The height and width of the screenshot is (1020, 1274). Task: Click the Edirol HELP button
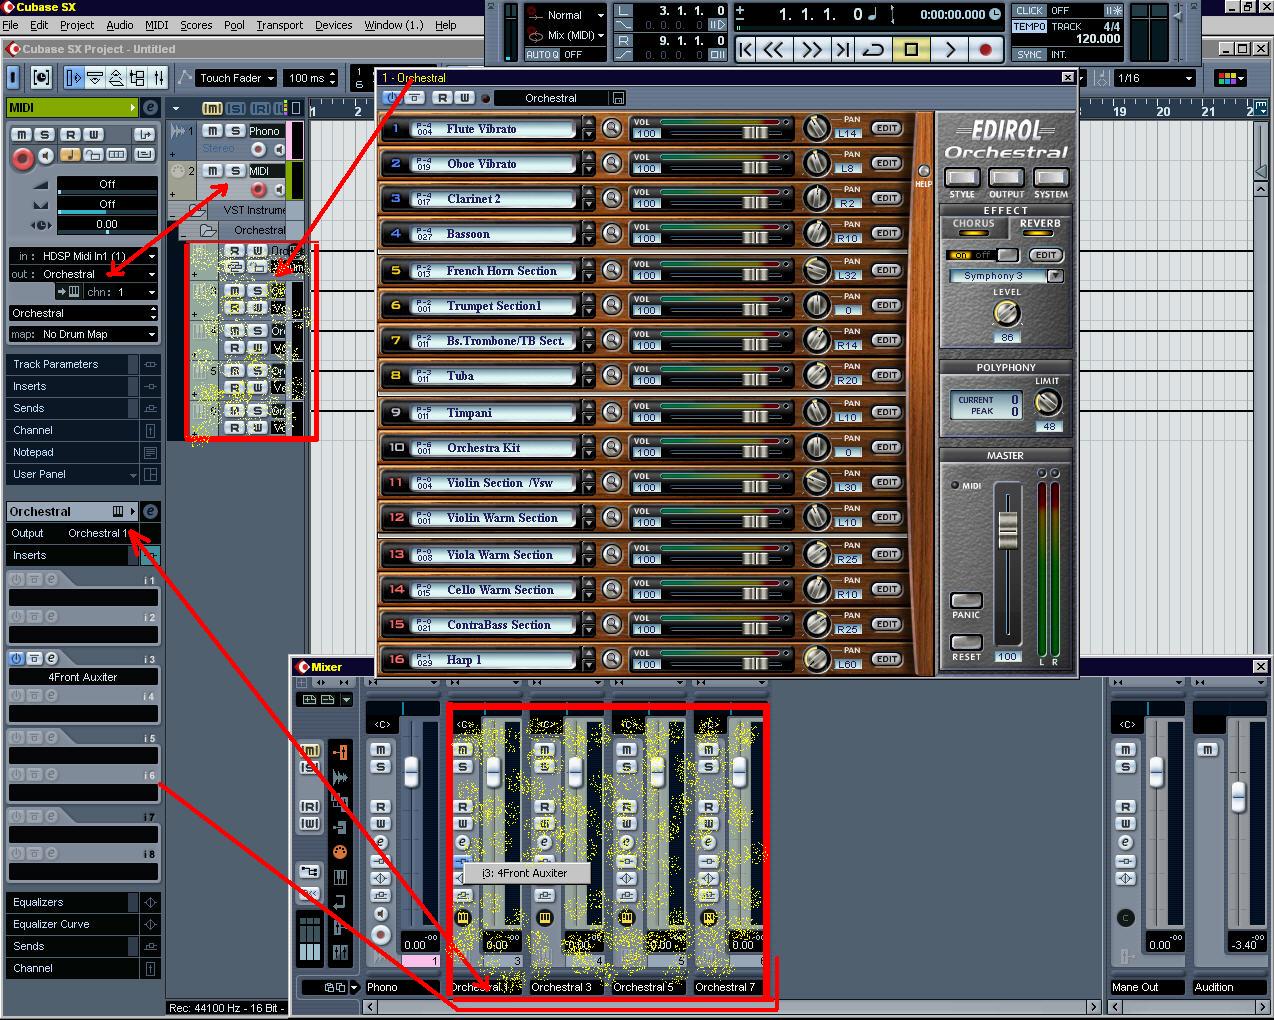[x=923, y=171]
